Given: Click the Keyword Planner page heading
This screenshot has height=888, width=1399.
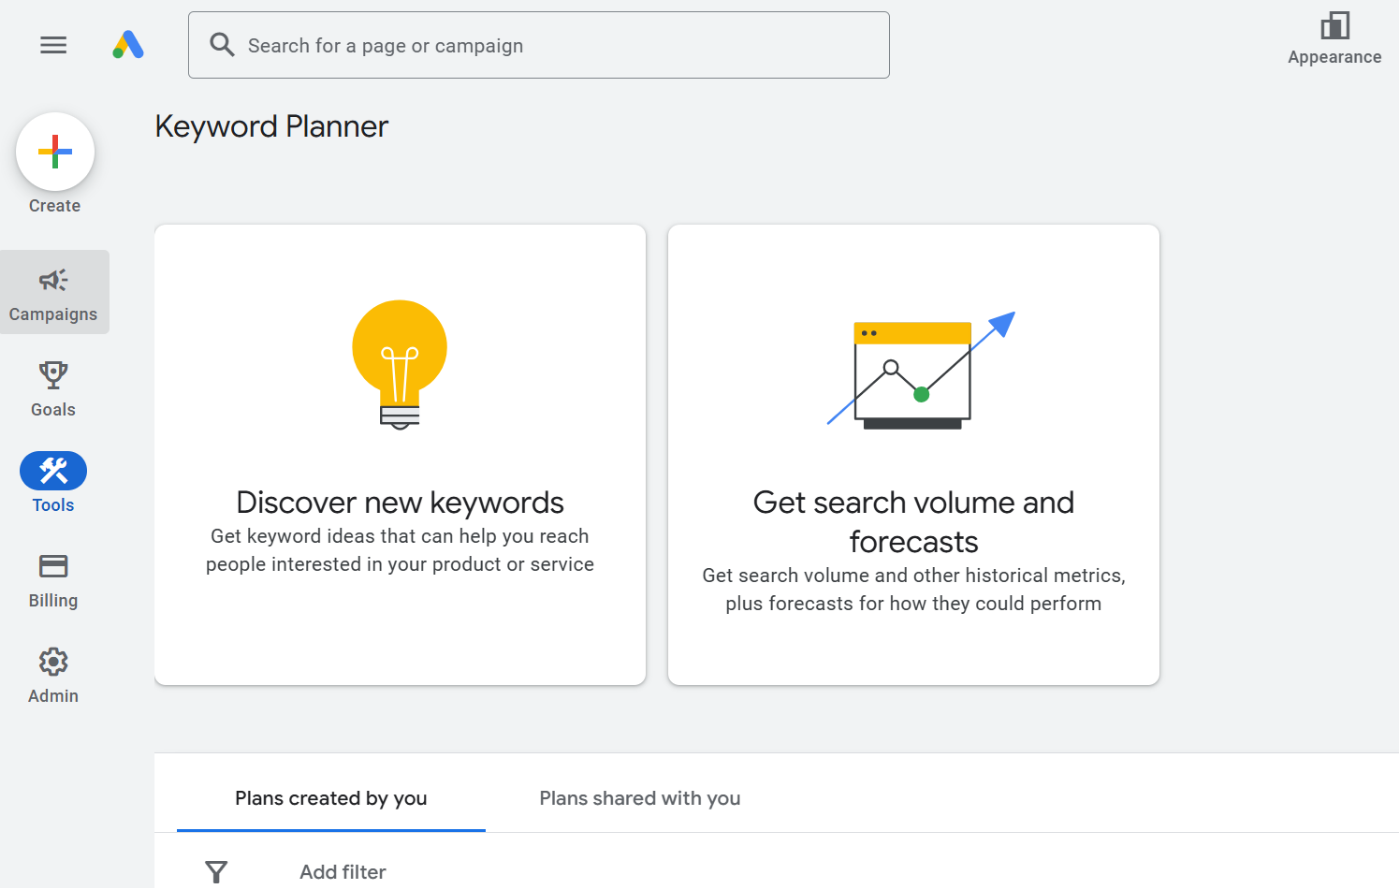Looking at the screenshot, I should tap(271, 127).
